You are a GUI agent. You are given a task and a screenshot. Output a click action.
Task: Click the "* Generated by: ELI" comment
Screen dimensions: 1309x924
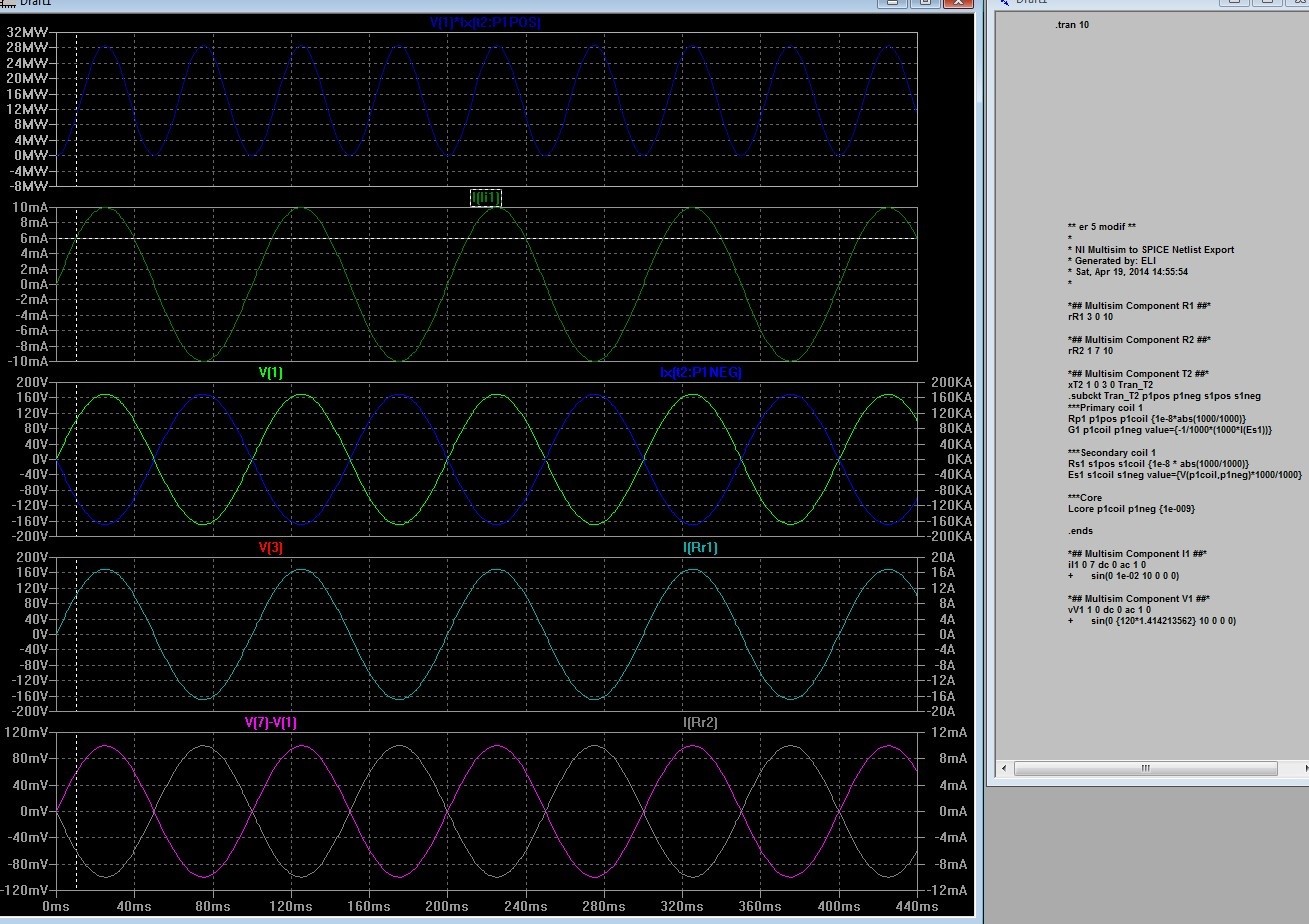1111,261
